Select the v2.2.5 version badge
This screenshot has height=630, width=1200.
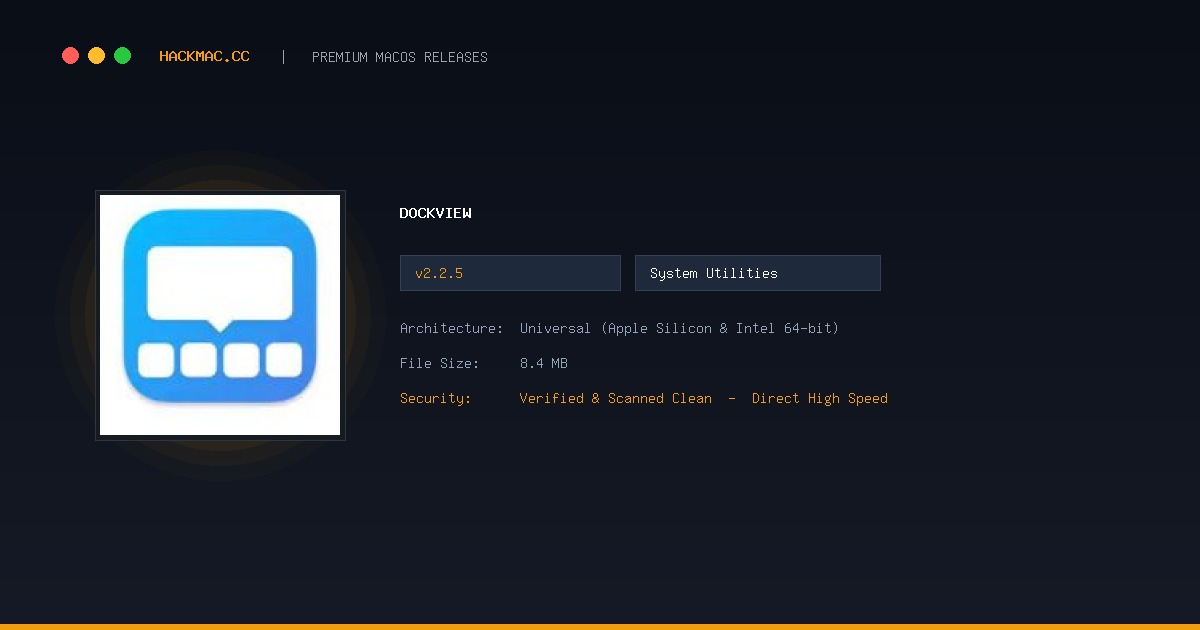point(510,273)
